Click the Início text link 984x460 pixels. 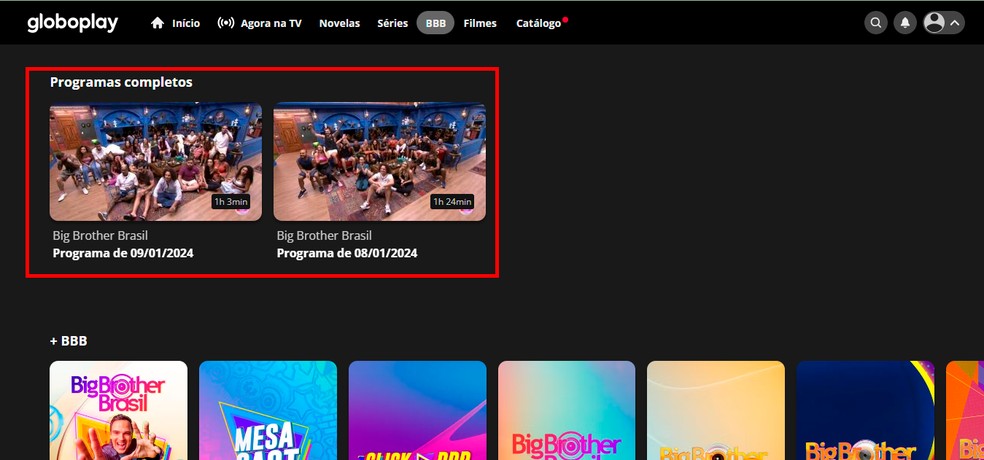[x=186, y=23]
